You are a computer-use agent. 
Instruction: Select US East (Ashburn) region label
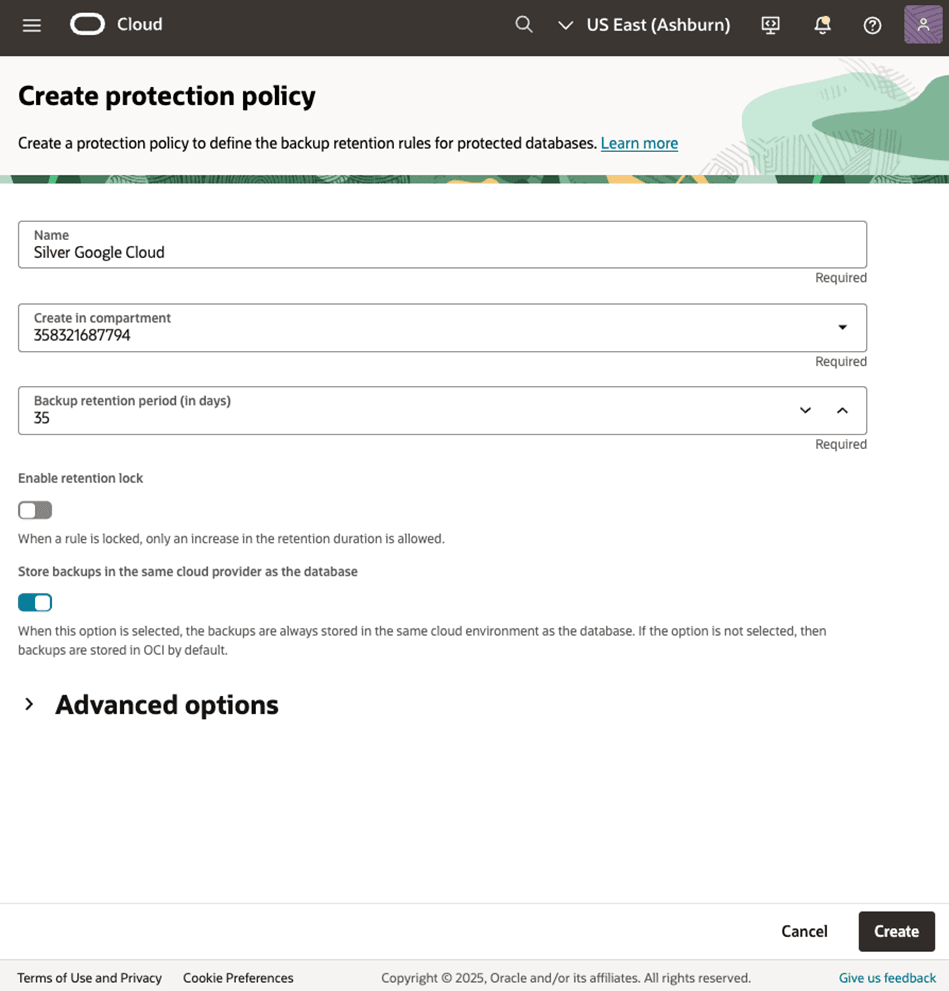click(657, 25)
